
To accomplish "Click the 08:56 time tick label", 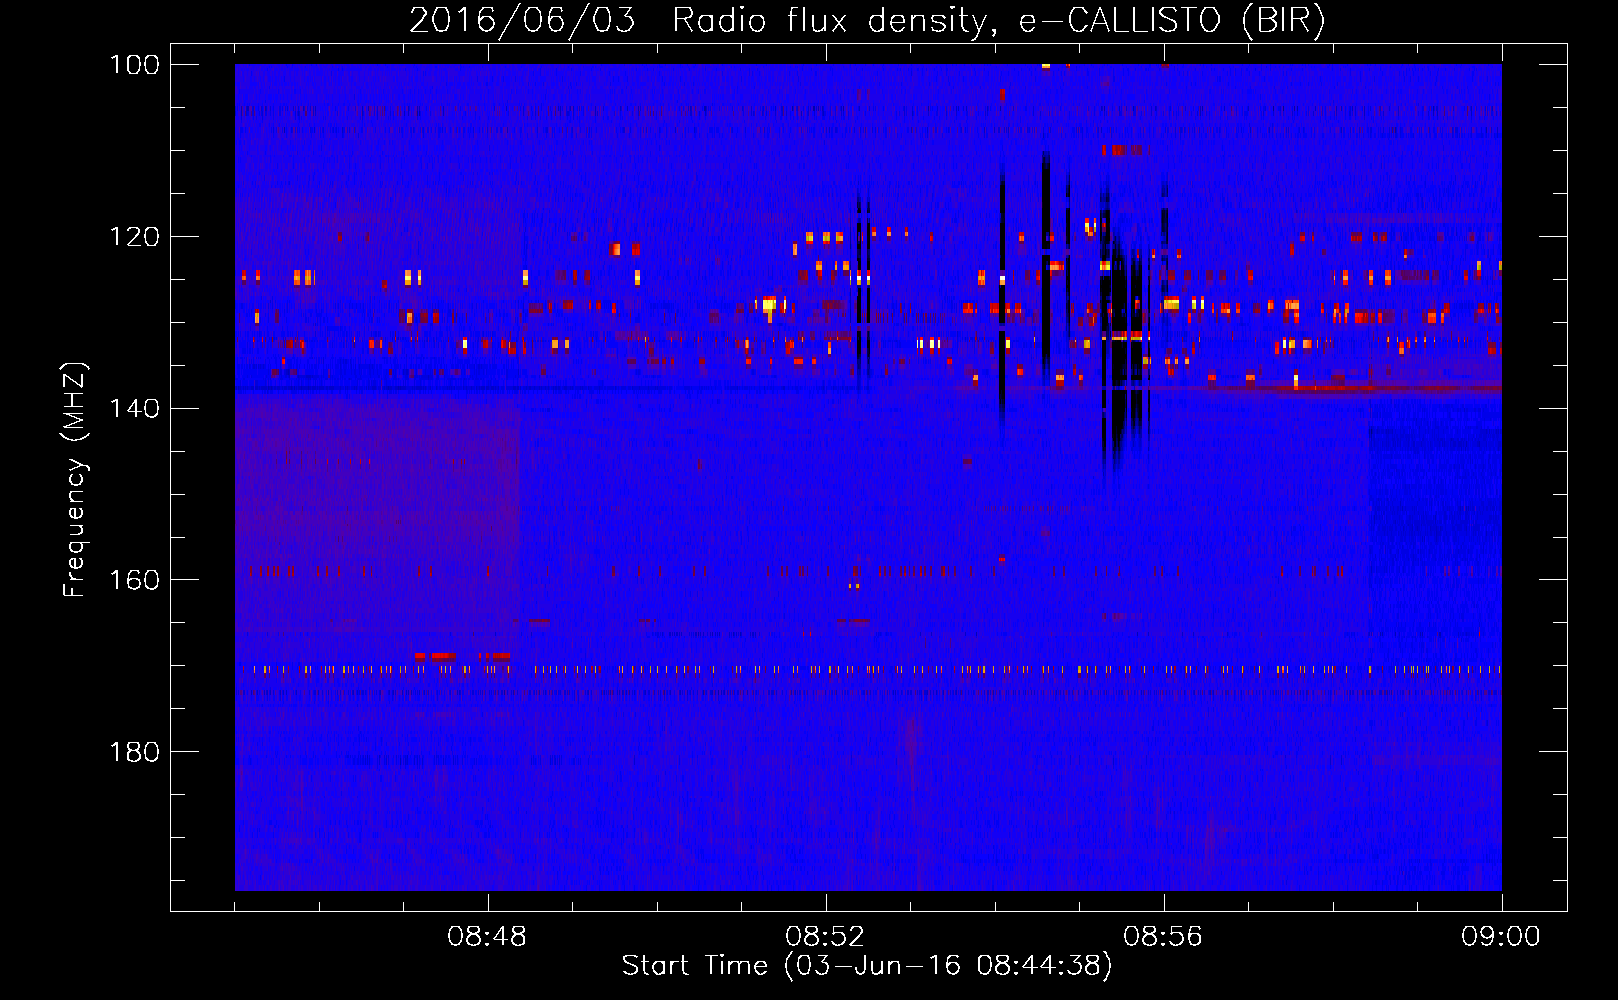I will 1163,937.
